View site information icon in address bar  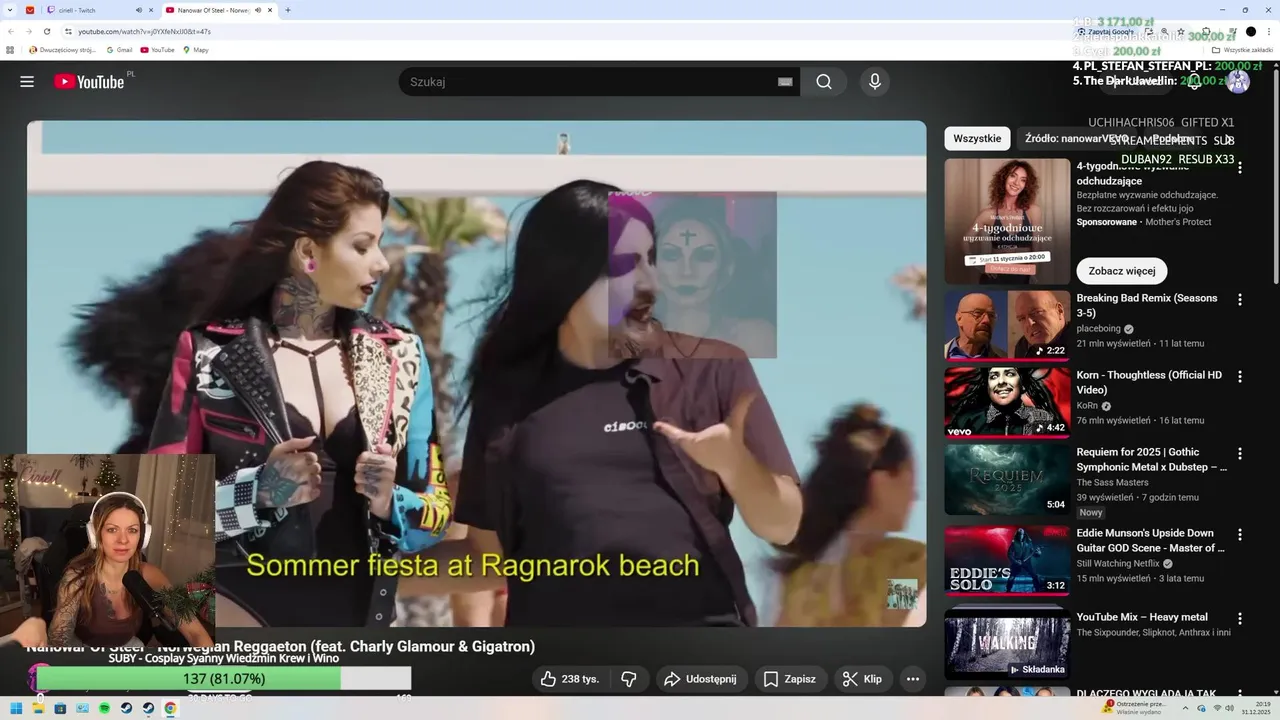[x=68, y=31]
